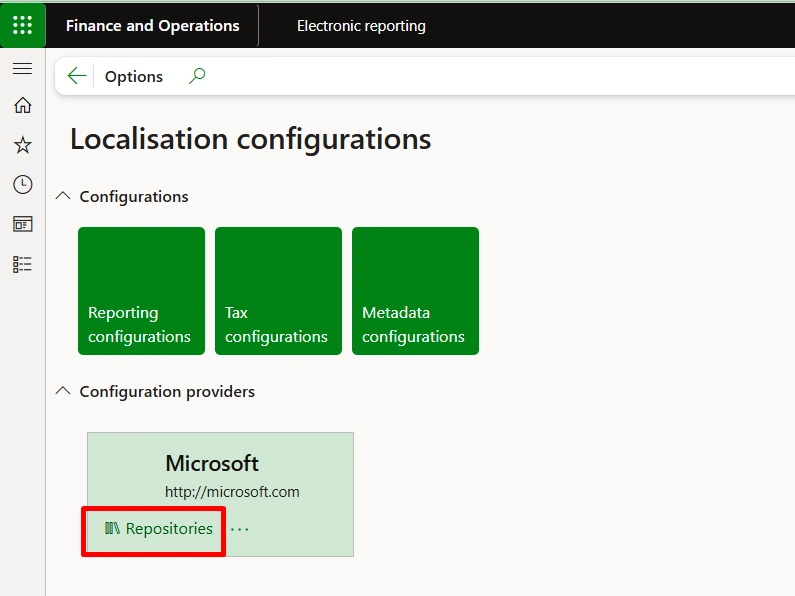
Task: Click the Configuration providers section title
Action: pyautogui.click(x=167, y=392)
